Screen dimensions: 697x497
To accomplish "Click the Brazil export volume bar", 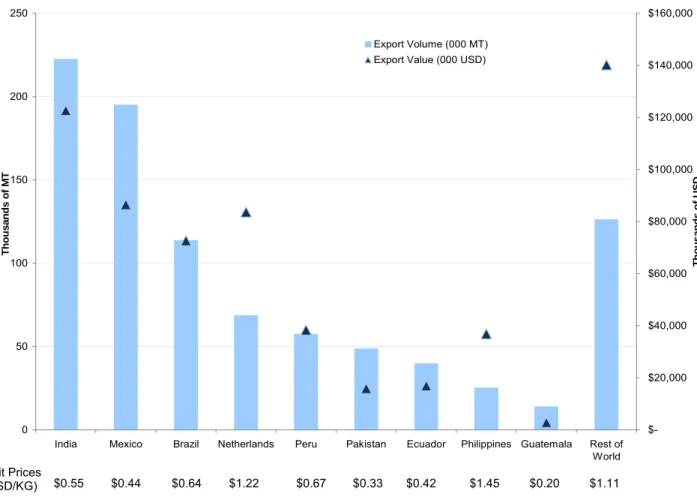I will tap(186, 335).
